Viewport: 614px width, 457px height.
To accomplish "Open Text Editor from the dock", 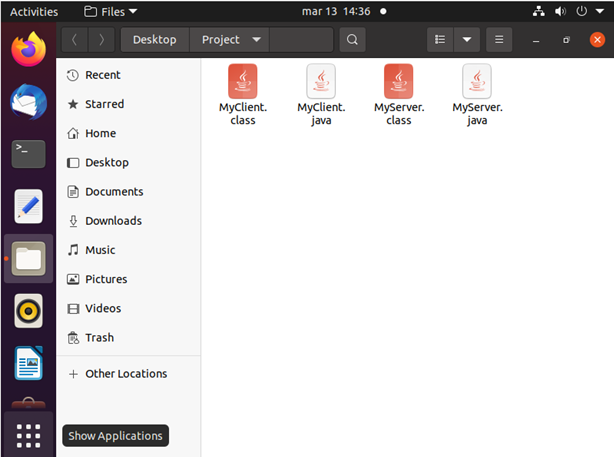I will (x=28, y=206).
